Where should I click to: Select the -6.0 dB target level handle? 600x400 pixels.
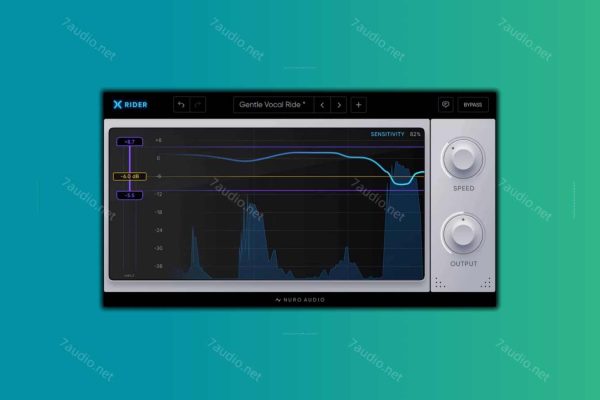click(x=130, y=176)
